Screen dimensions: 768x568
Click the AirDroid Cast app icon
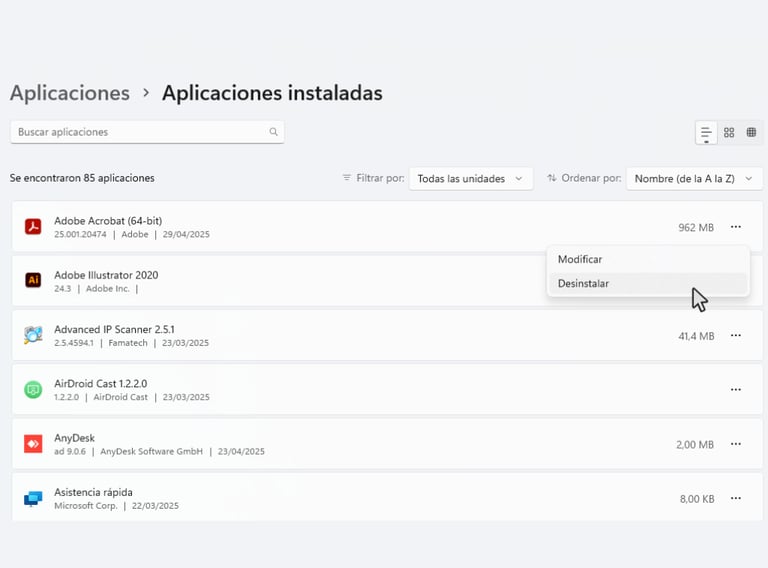pos(33,390)
